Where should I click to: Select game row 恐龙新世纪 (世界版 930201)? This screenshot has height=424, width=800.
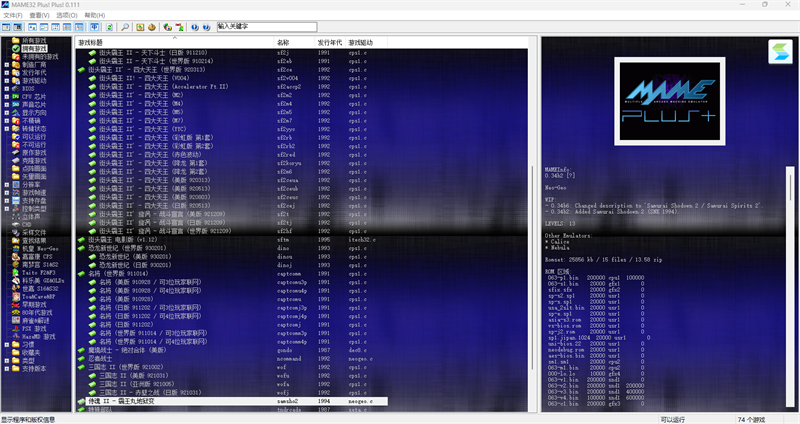pos(232,248)
